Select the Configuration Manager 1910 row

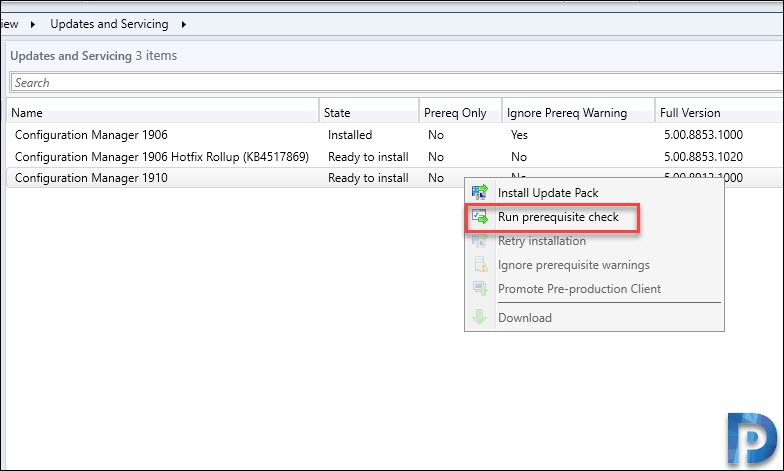(x=235, y=178)
